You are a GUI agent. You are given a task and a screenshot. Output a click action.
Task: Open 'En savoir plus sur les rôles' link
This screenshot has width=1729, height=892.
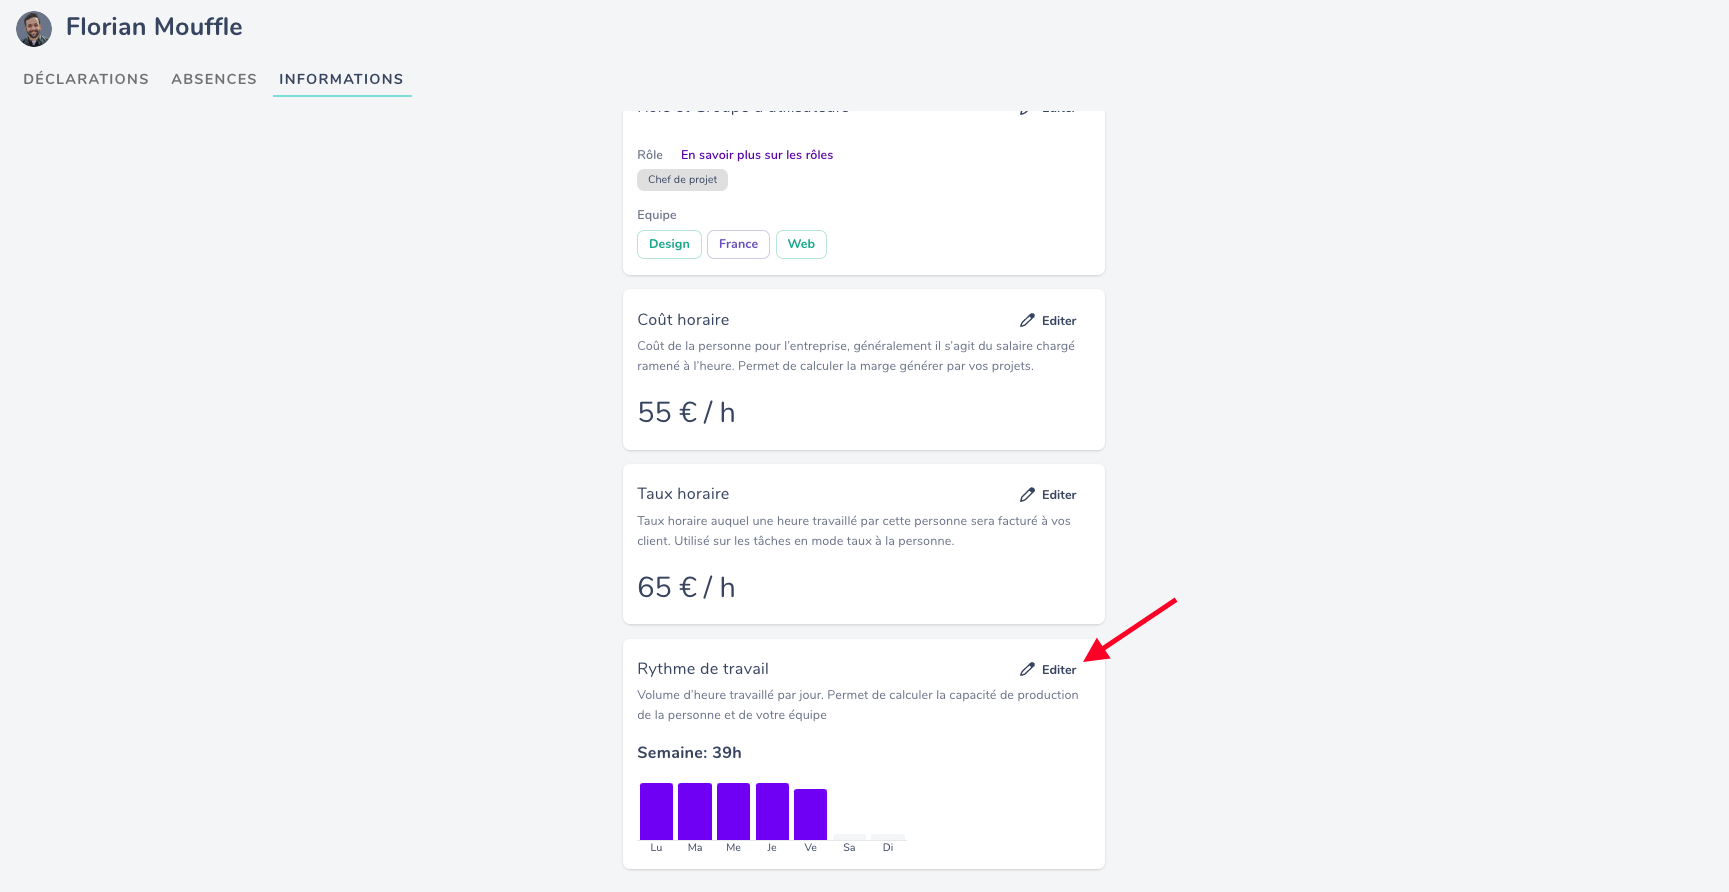click(756, 155)
